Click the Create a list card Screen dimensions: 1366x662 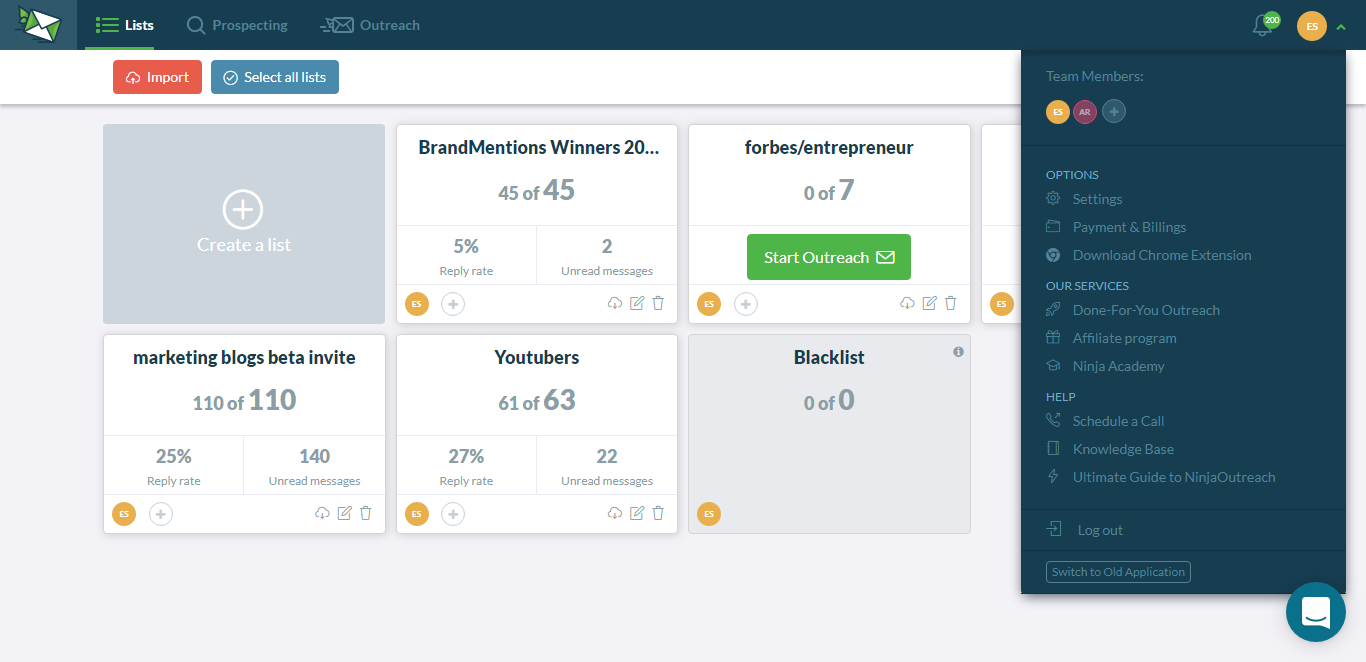tap(244, 224)
